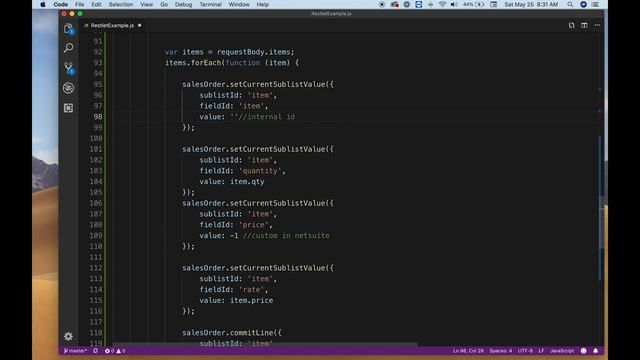The height and width of the screenshot is (360, 640).
Task: Click the screen recording menu bar icon
Action: [382, 4]
